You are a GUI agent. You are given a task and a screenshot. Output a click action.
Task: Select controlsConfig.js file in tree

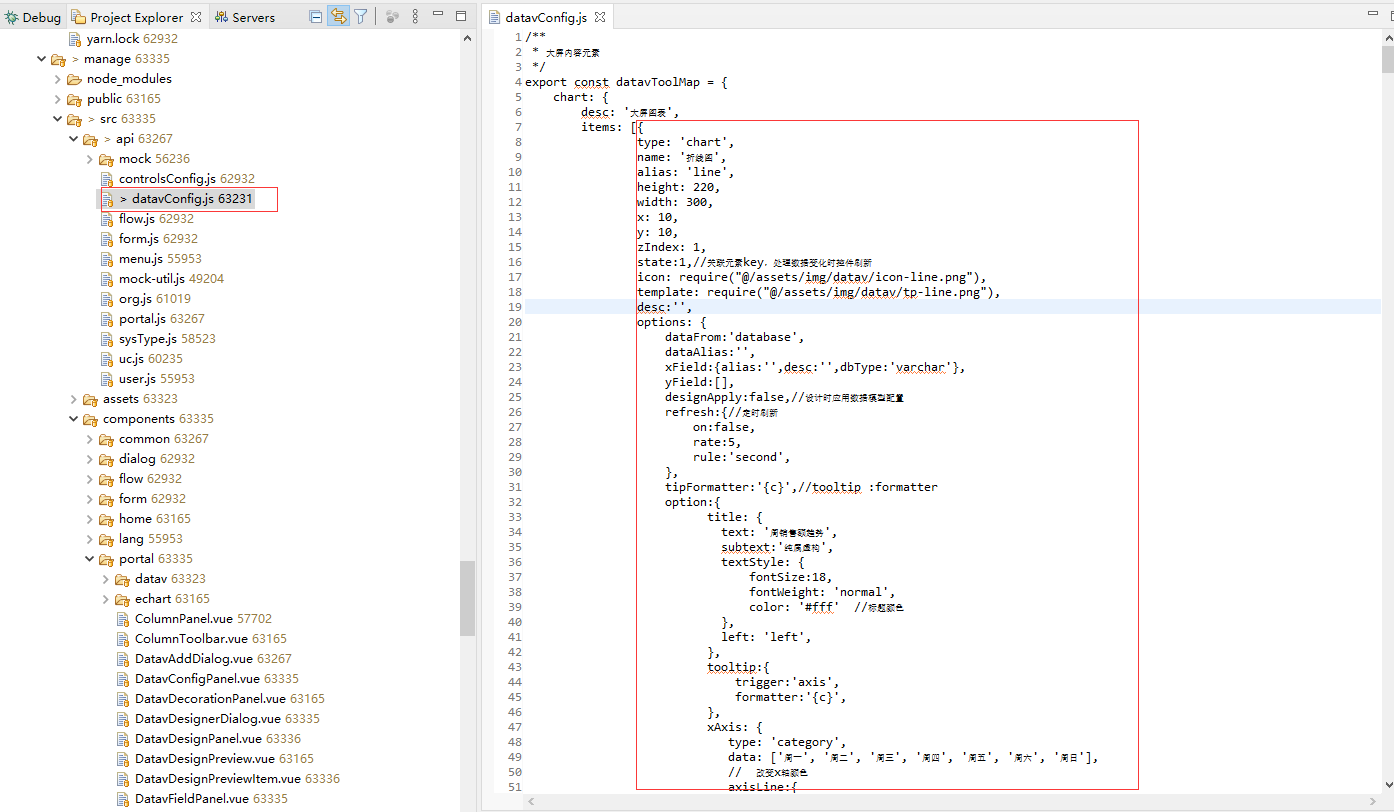pos(167,179)
